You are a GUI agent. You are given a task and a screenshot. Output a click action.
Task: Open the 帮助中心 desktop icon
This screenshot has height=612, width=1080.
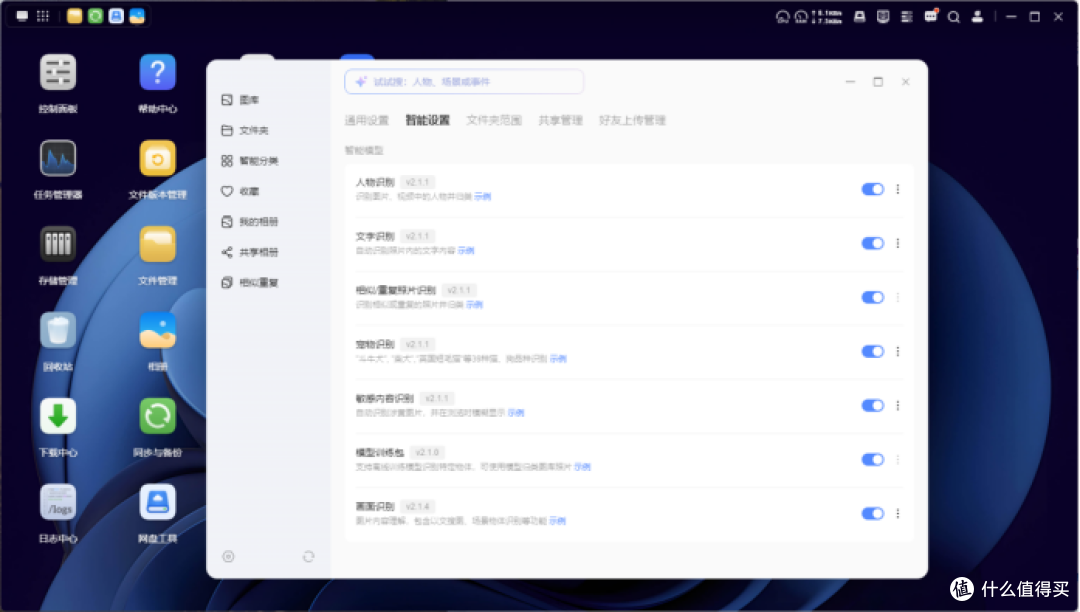pyautogui.click(x=158, y=72)
